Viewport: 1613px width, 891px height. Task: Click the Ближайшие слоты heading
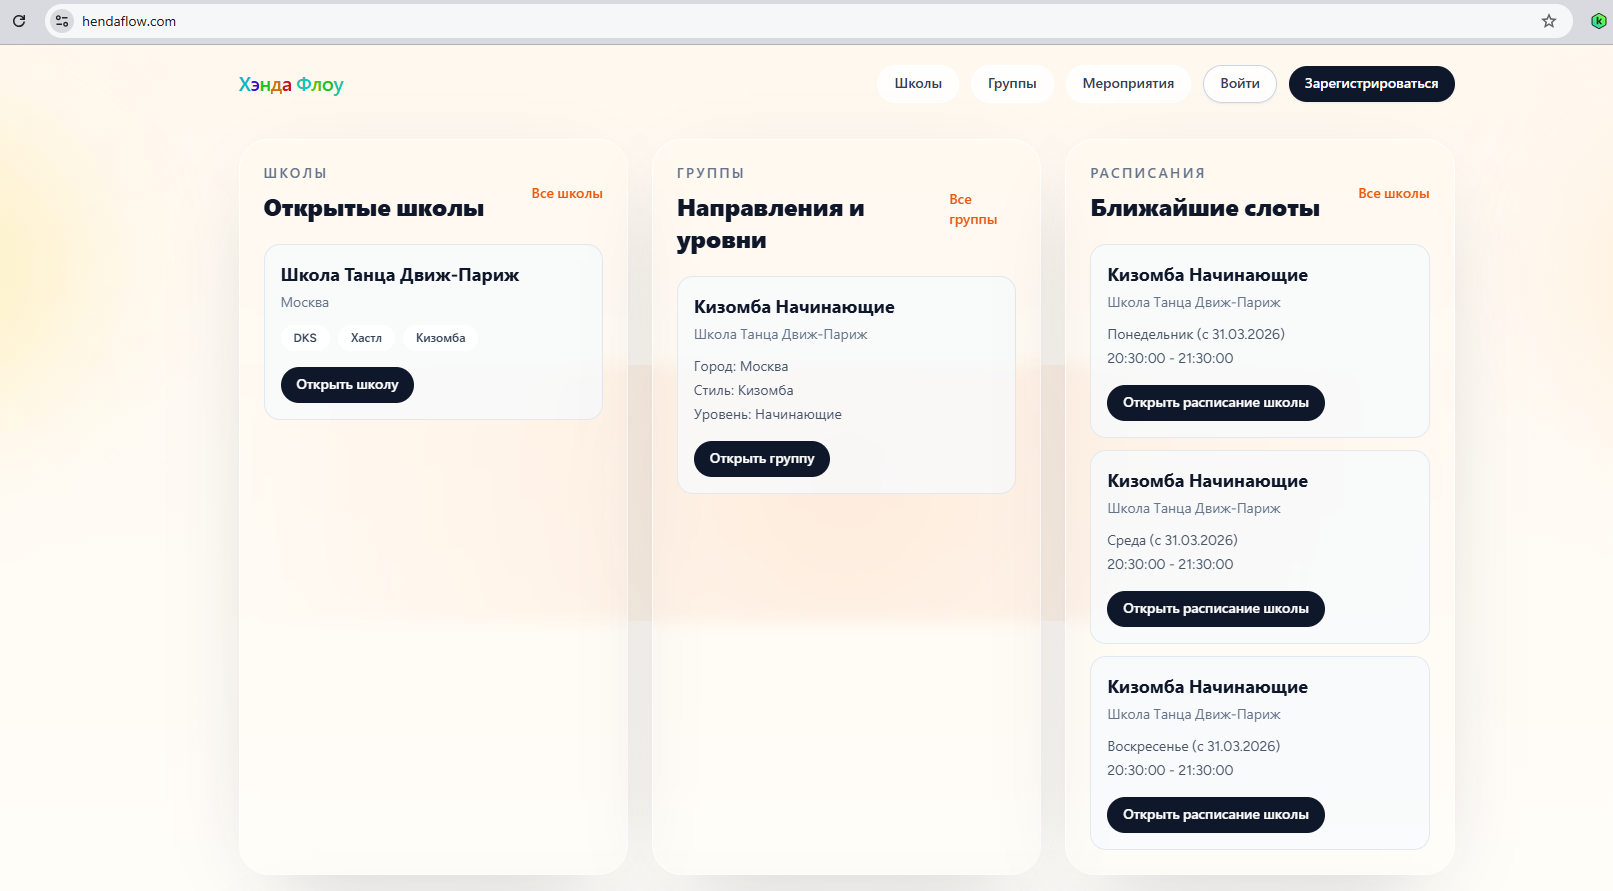point(1205,208)
